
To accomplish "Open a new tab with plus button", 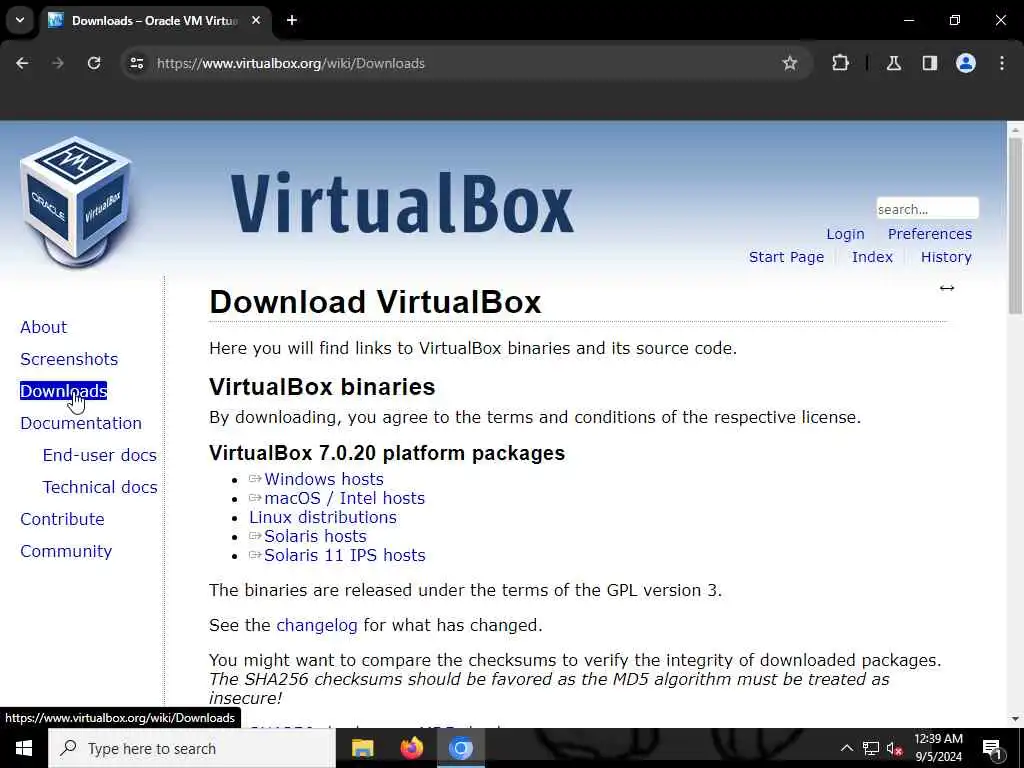I will pyautogui.click(x=292, y=20).
